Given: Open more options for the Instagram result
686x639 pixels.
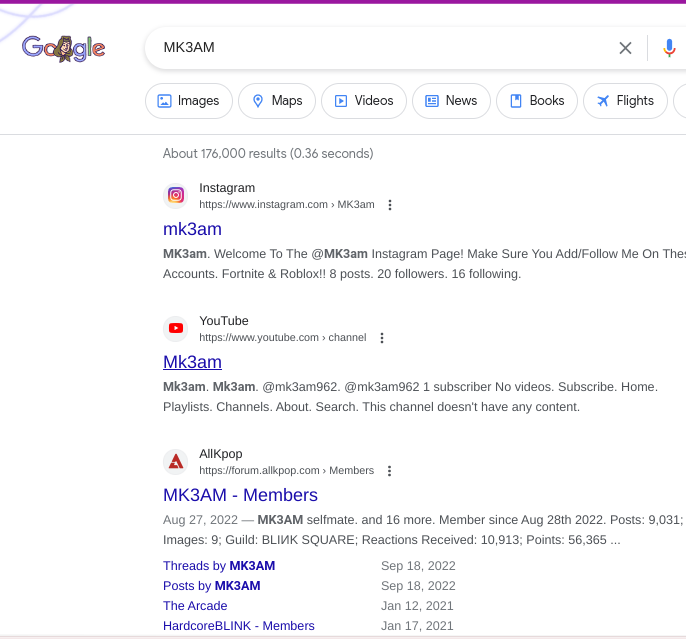Looking at the screenshot, I should tap(390, 205).
